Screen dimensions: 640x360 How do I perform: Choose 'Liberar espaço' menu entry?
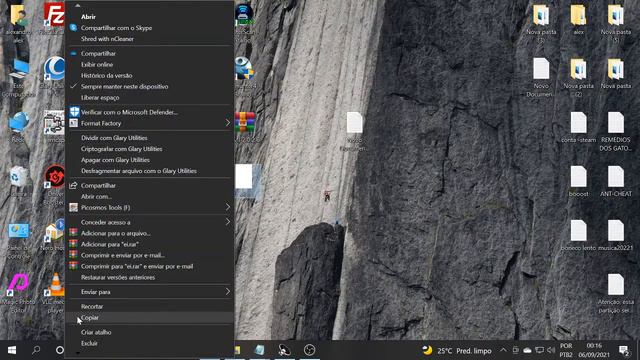tap(149, 98)
